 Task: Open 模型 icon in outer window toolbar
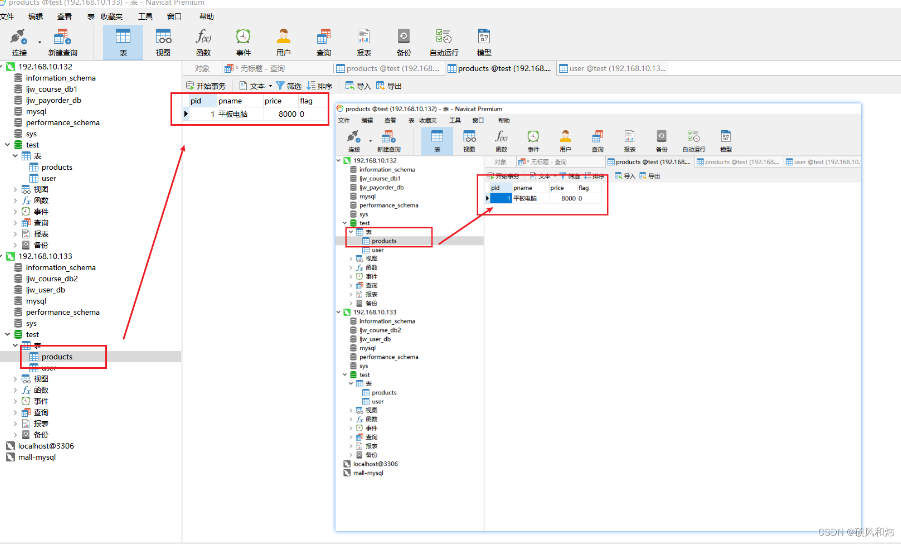pyautogui.click(x=484, y=37)
